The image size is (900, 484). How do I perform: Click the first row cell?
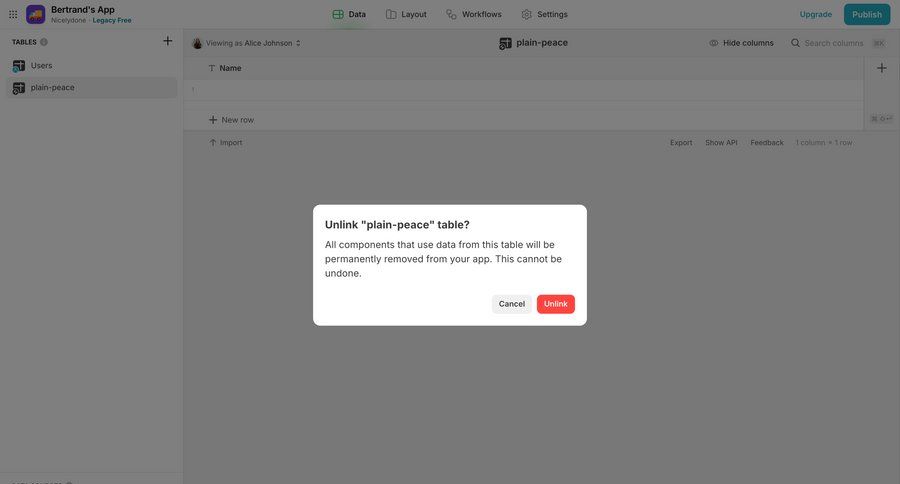523,90
